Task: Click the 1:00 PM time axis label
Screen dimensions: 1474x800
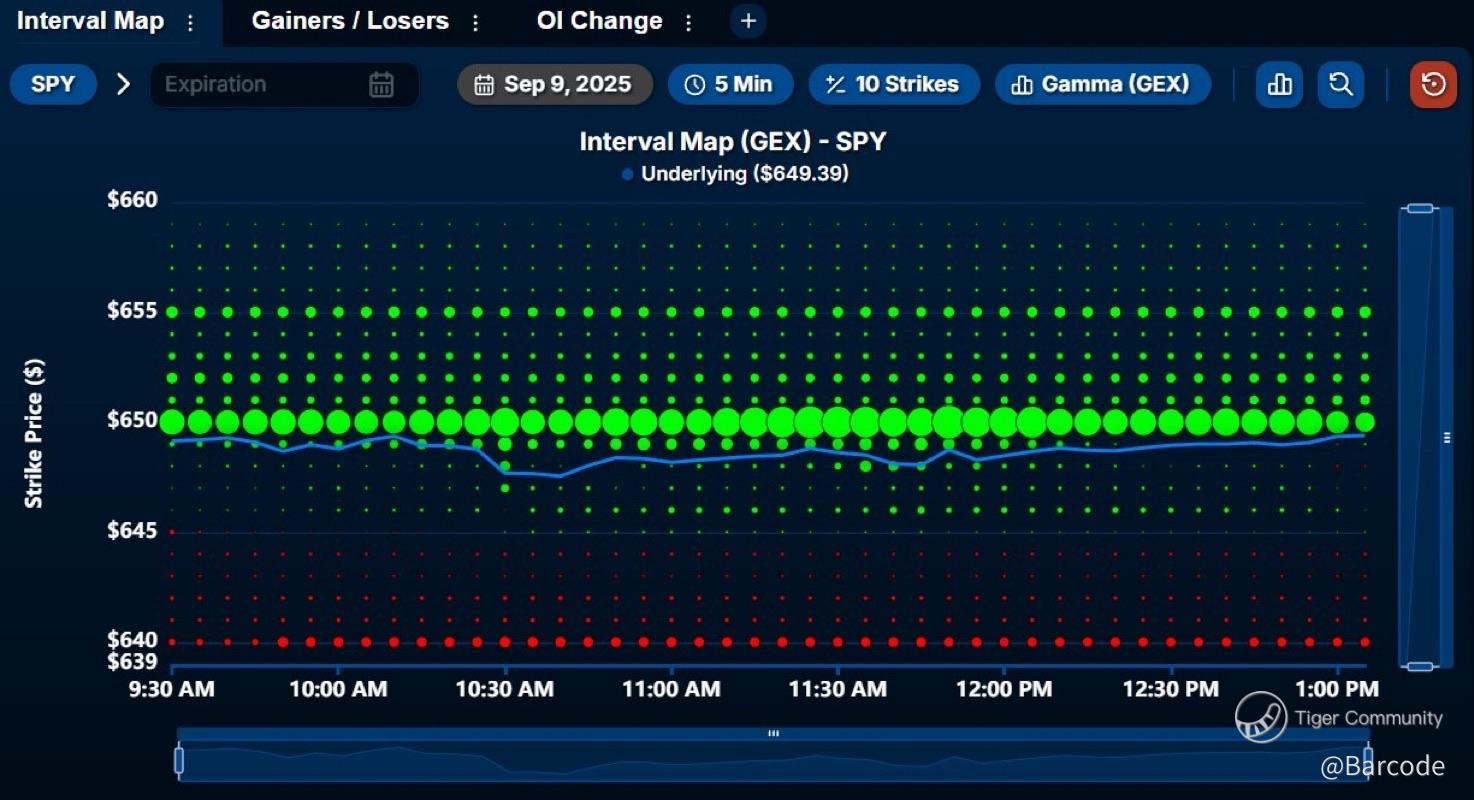Action: (1336, 689)
